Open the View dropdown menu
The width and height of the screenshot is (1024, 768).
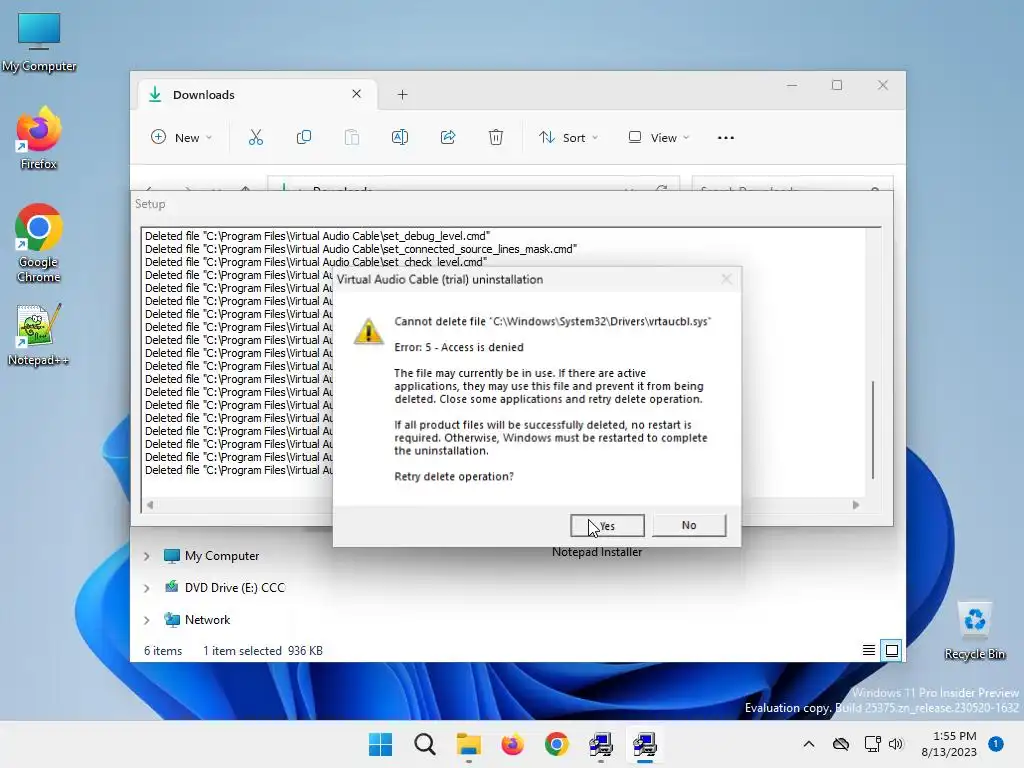point(658,138)
